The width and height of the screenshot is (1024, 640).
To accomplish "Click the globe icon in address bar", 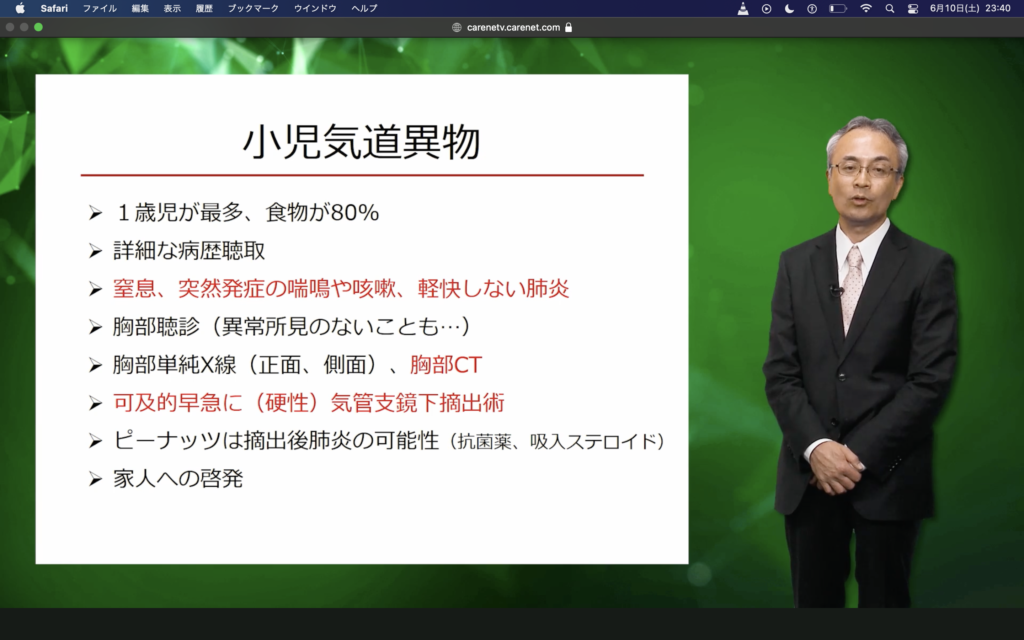I will pos(457,27).
